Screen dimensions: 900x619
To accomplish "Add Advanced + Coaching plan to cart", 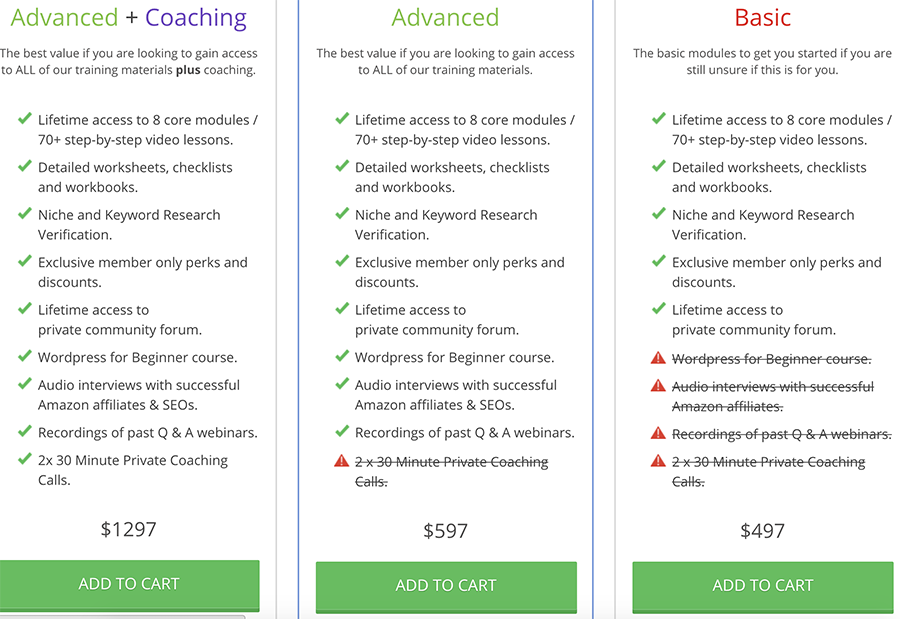I will click(129, 585).
